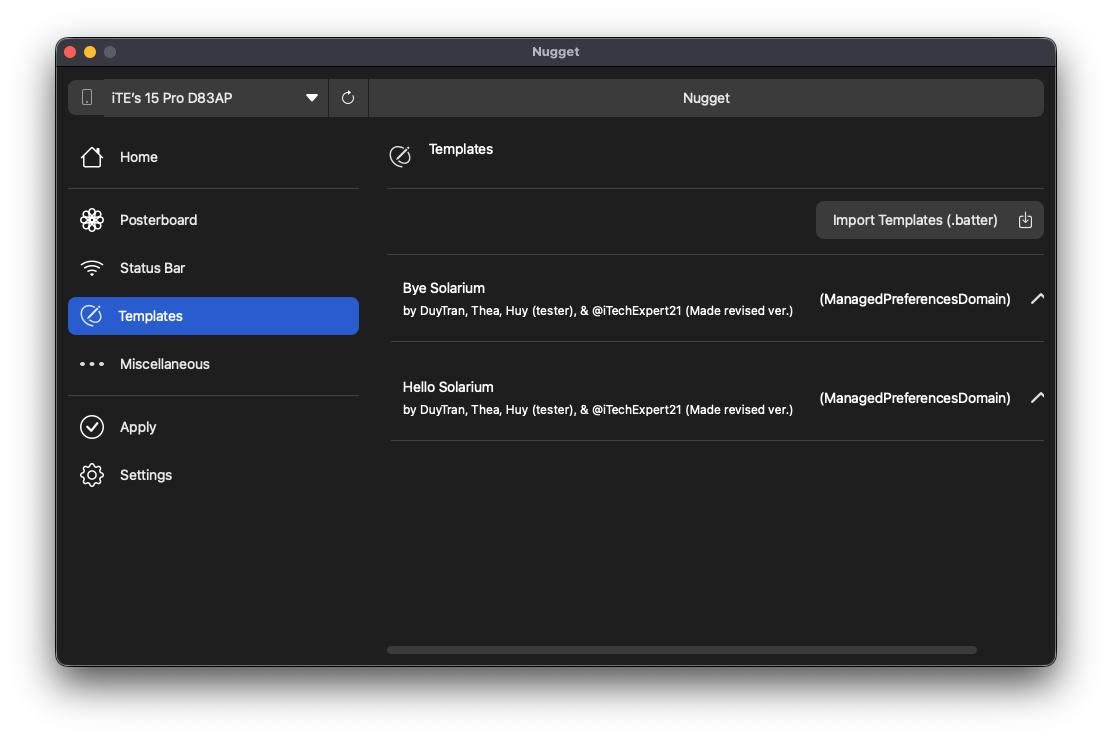
Task: Click Import Templates (.batter) button
Action: 929,220
